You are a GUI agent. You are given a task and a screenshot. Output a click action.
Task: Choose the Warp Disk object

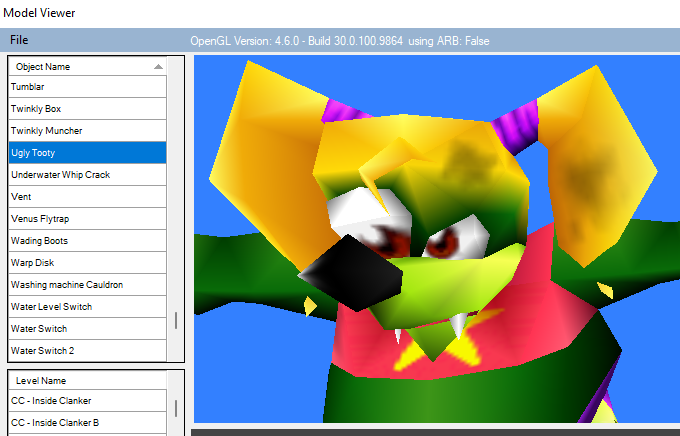click(x=87, y=262)
